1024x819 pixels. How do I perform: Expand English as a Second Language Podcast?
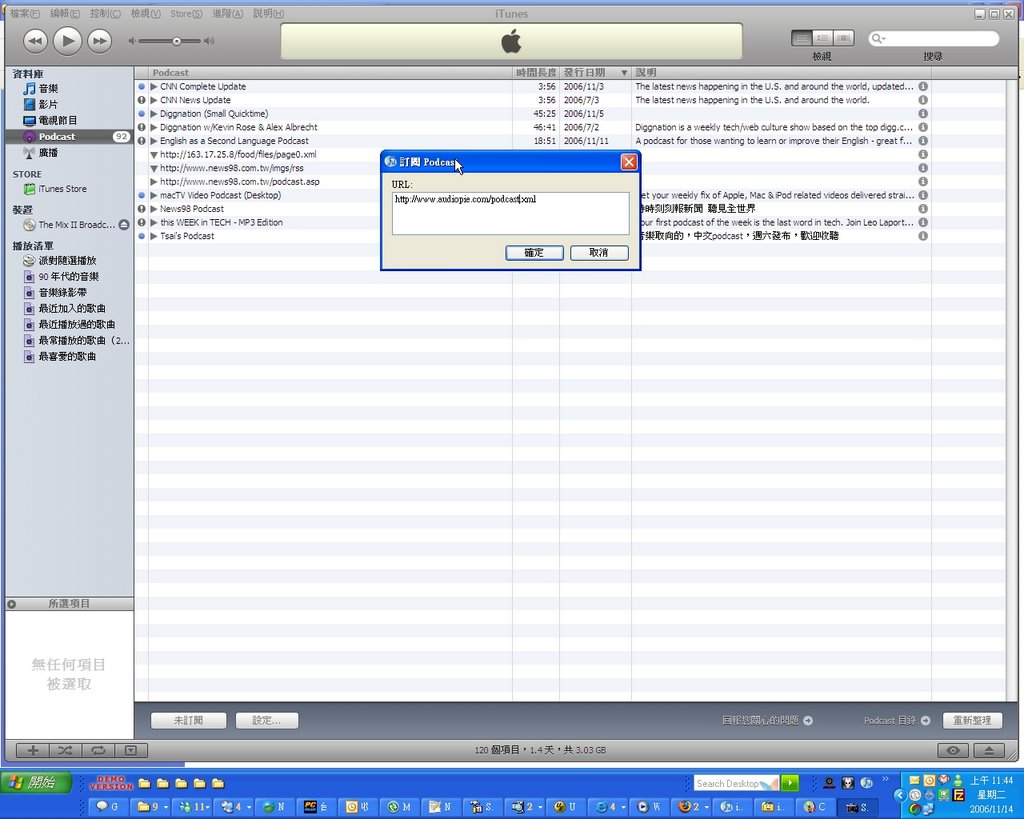(153, 140)
